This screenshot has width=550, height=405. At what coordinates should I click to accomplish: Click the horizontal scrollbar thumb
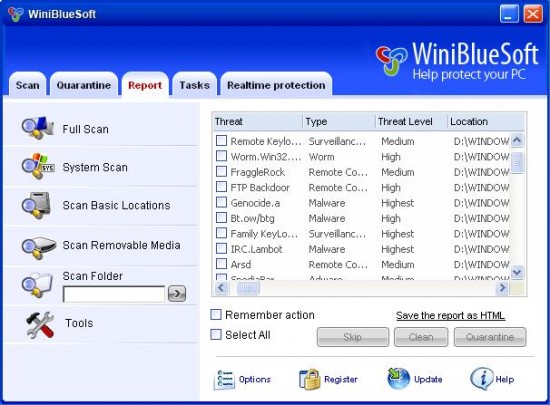(x=247, y=288)
